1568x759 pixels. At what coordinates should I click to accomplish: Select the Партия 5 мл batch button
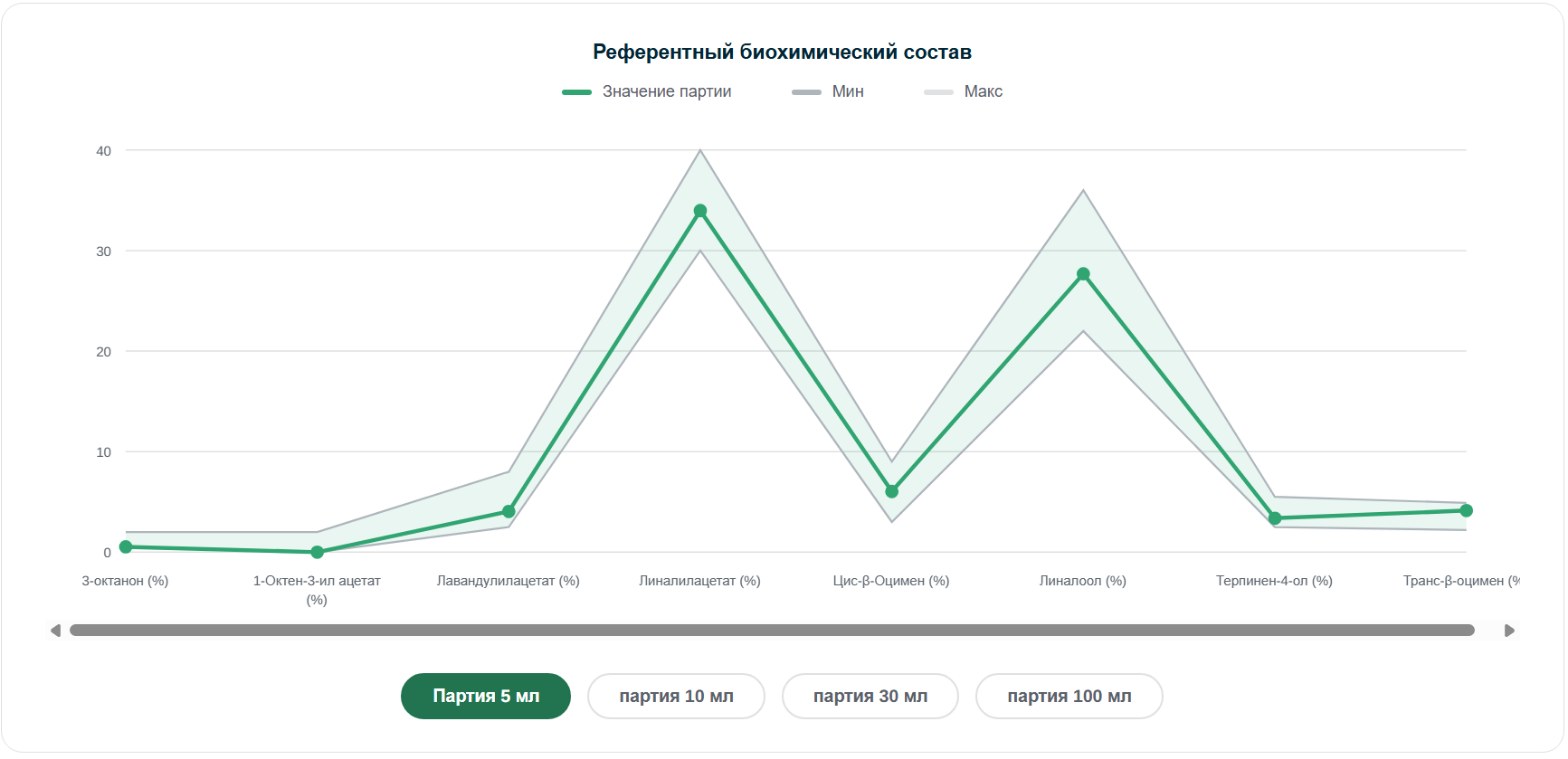pyautogui.click(x=486, y=696)
